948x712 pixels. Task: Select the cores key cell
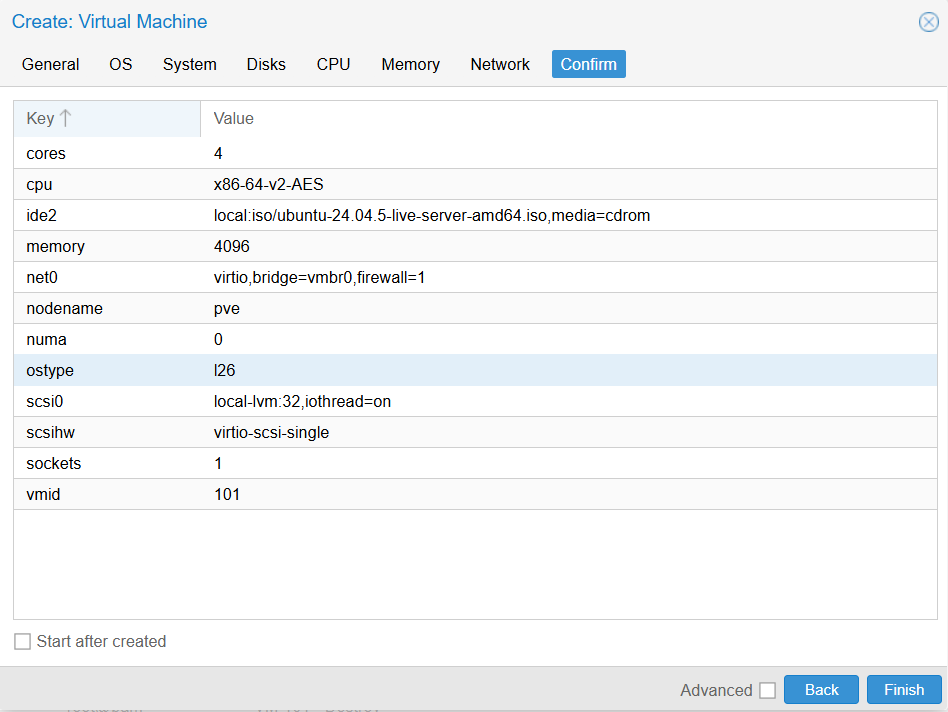[x=107, y=154]
